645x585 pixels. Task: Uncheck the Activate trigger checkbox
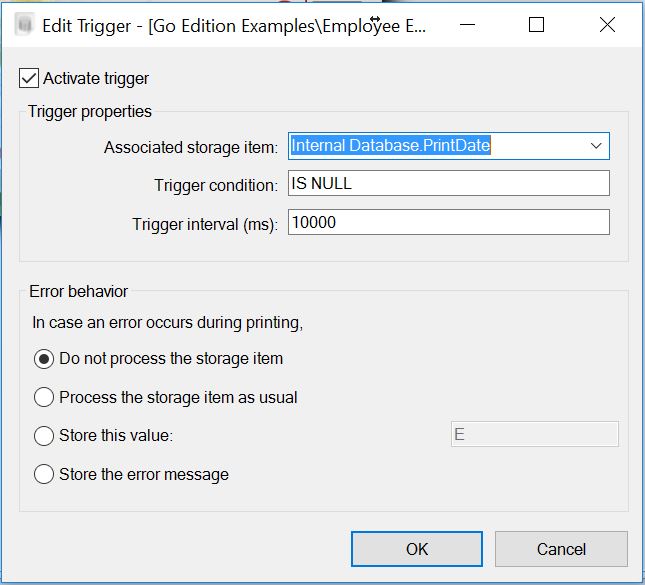pyautogui.click(x=29, y=78)
